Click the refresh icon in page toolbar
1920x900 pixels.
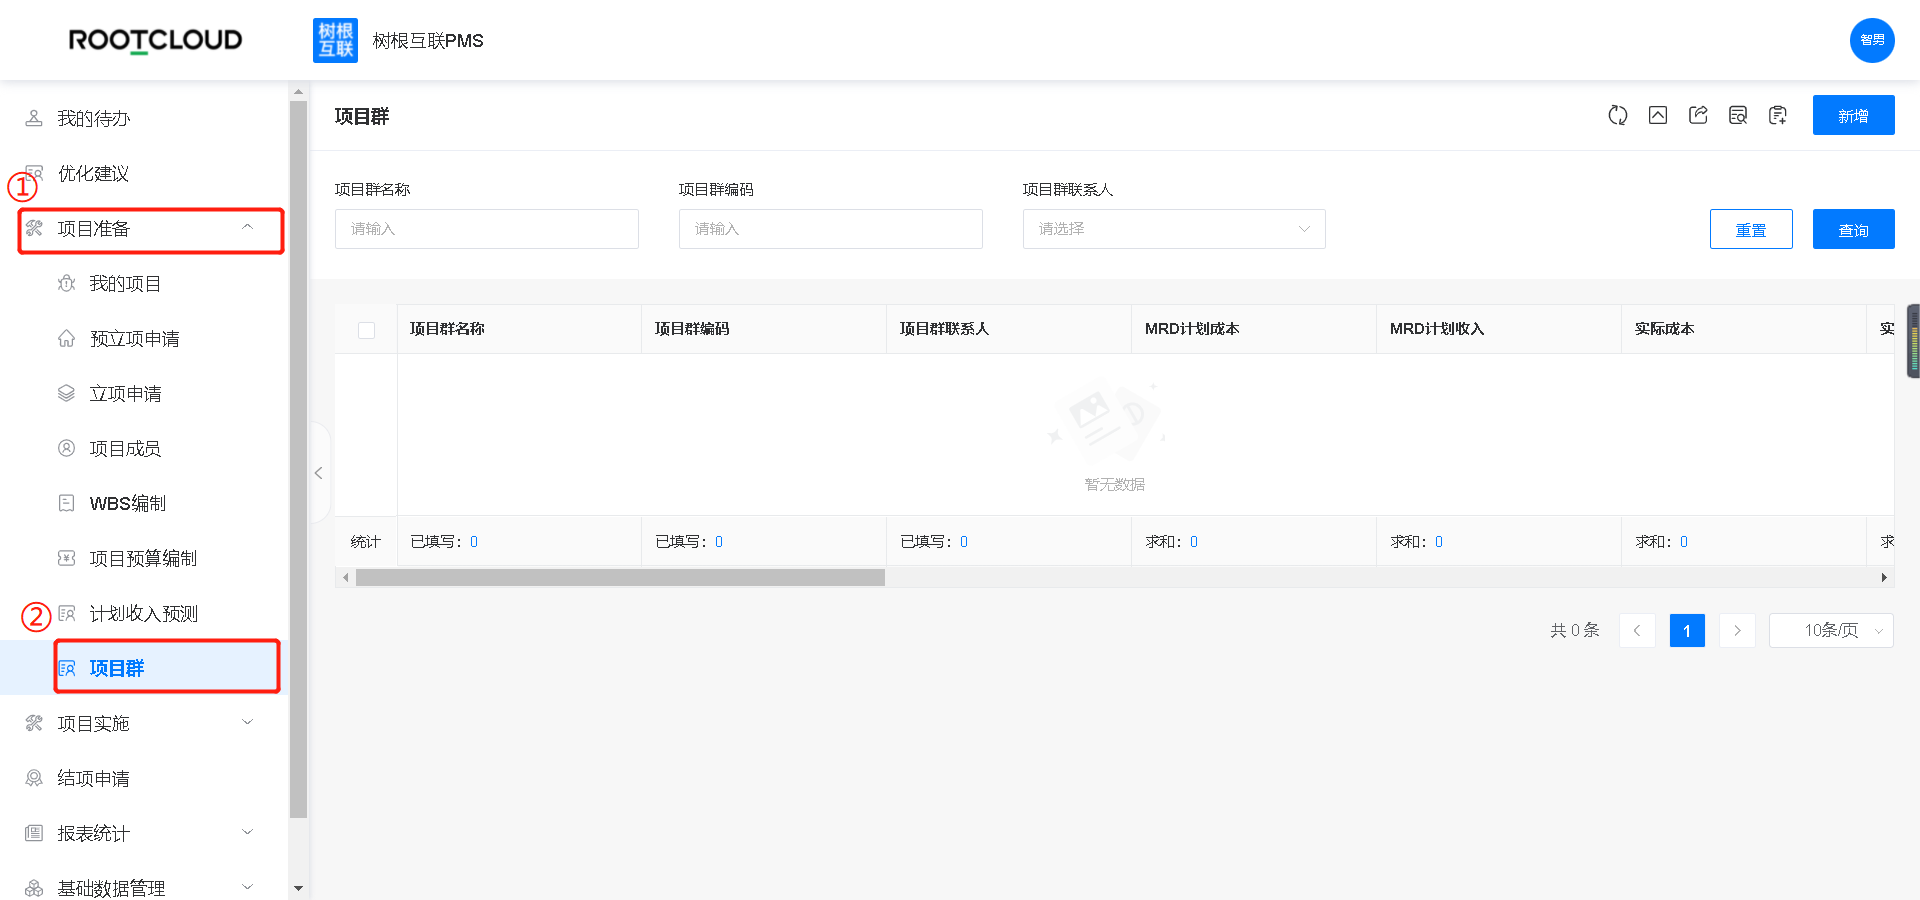(1618, 115)
